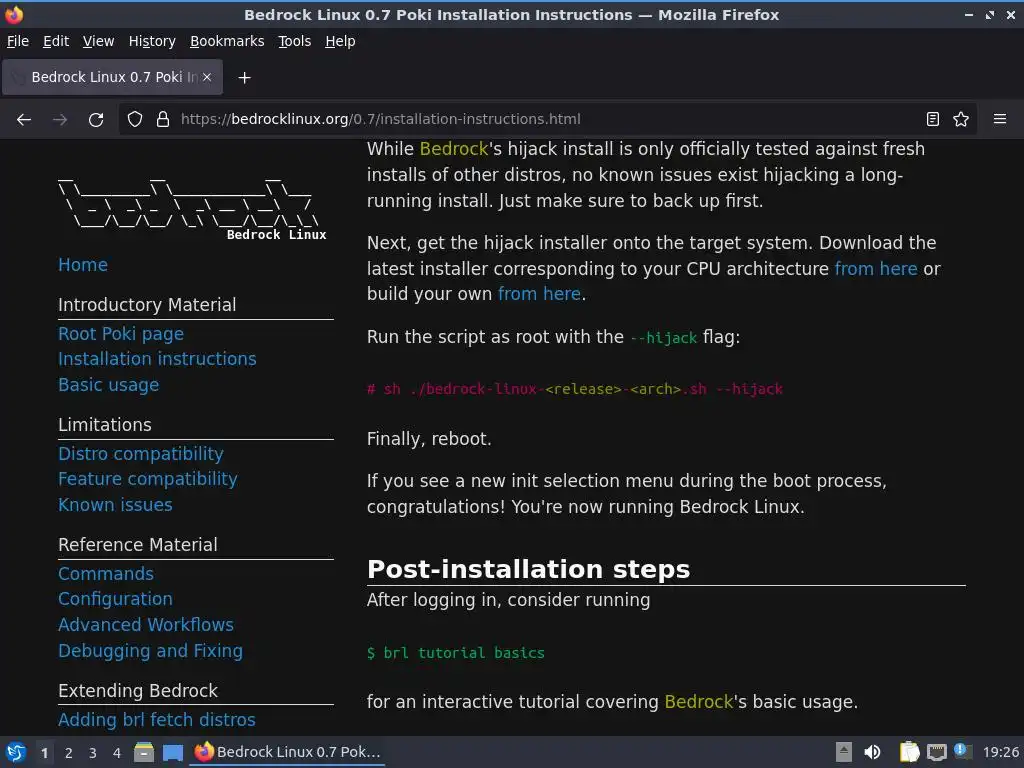Viewport: 1024px width, 768px height.
Task: Open the Tools menu
Action: tap(295, 41)
